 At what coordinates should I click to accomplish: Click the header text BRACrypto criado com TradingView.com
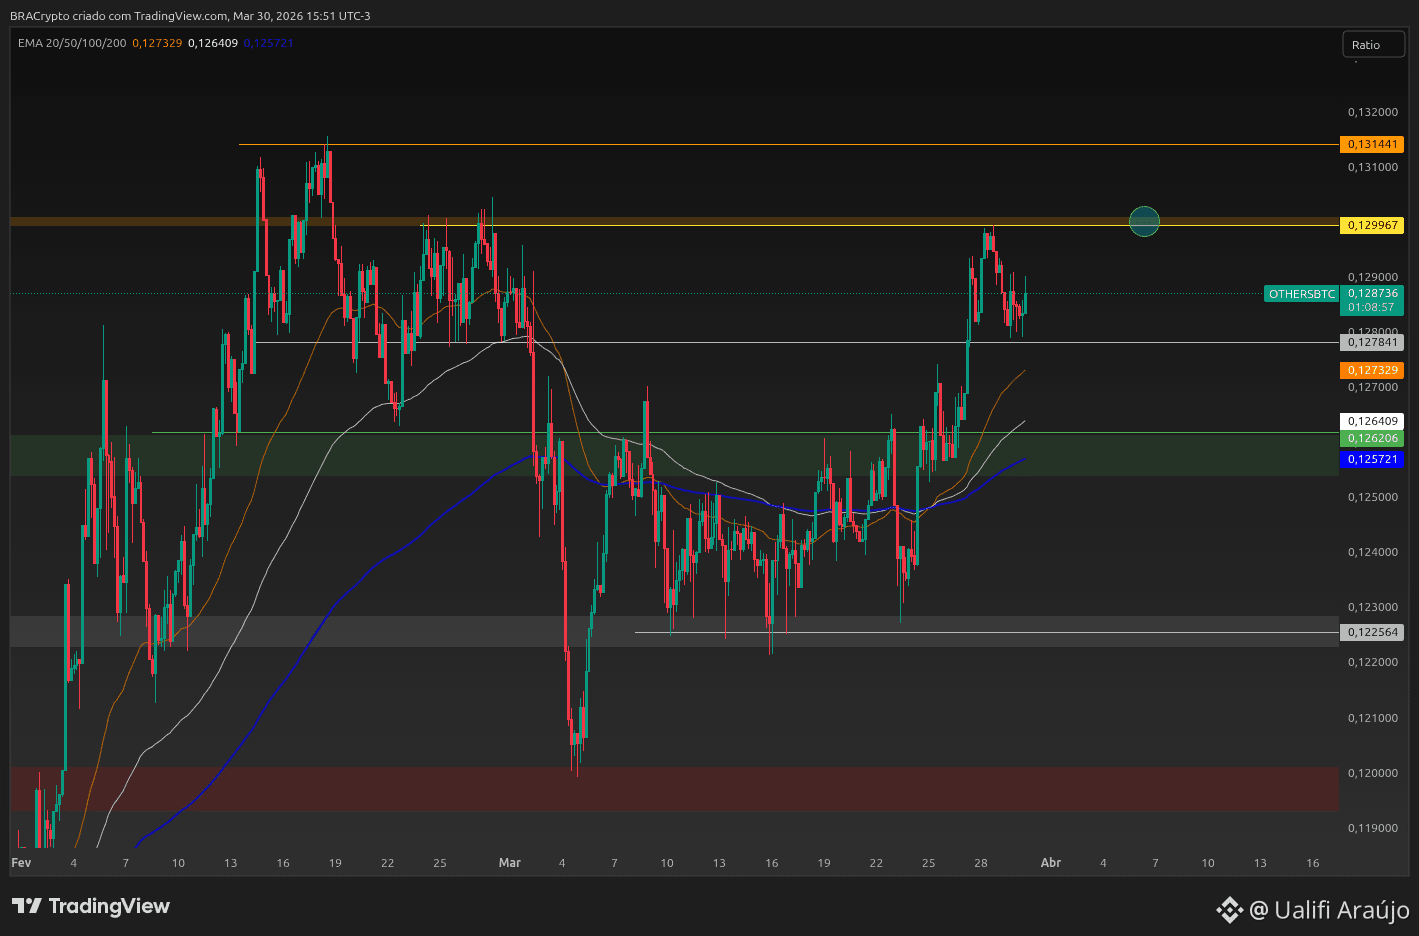(119, 16)
